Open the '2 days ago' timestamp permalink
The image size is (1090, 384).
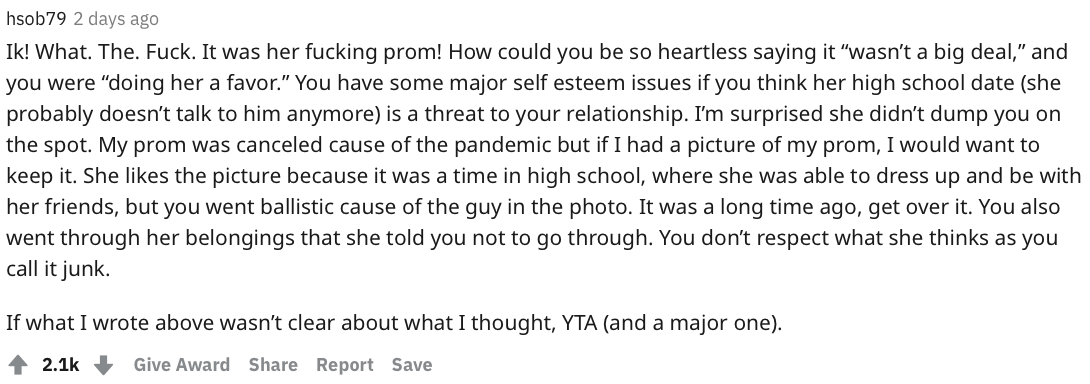116,19
